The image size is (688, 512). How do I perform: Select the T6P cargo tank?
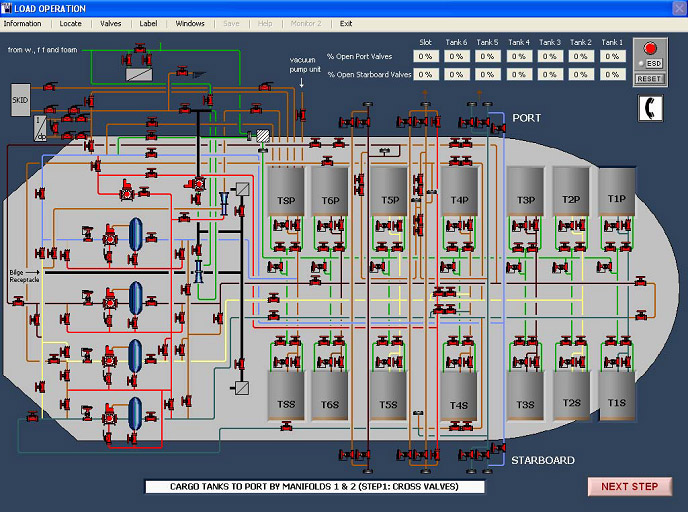click(330, 191)
